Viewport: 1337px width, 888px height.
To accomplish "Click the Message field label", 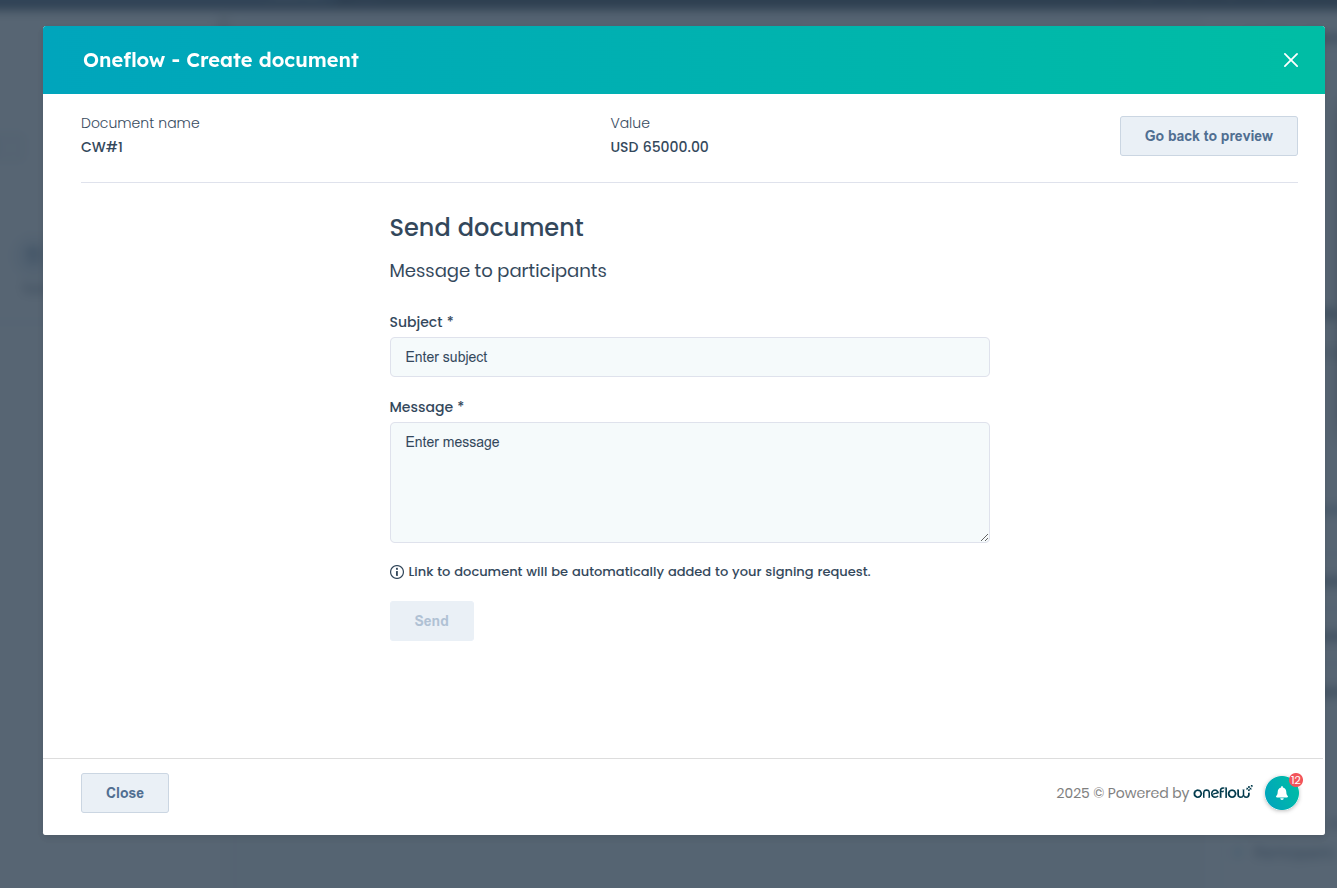I will pos(426,407).
